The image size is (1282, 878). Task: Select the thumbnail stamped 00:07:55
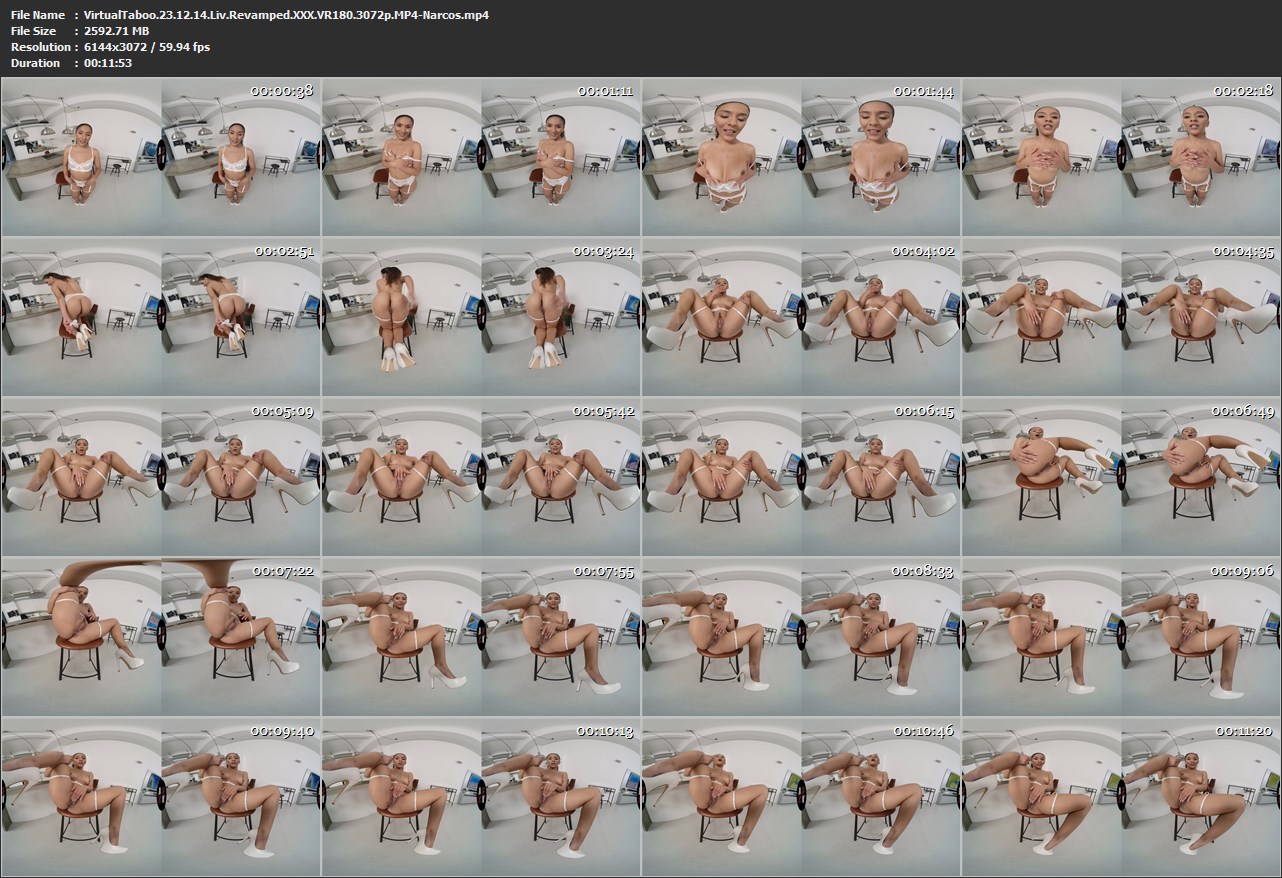pos(481,637)
